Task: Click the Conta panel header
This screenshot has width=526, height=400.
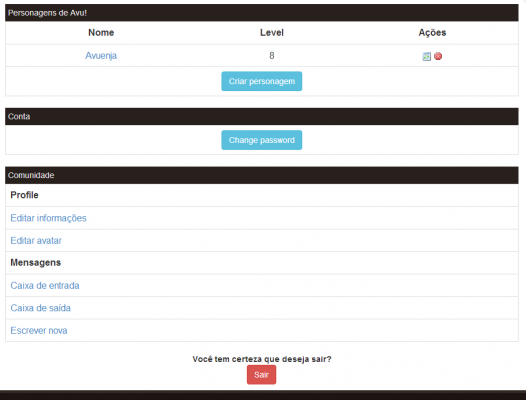Action: (x=262, y=116)
